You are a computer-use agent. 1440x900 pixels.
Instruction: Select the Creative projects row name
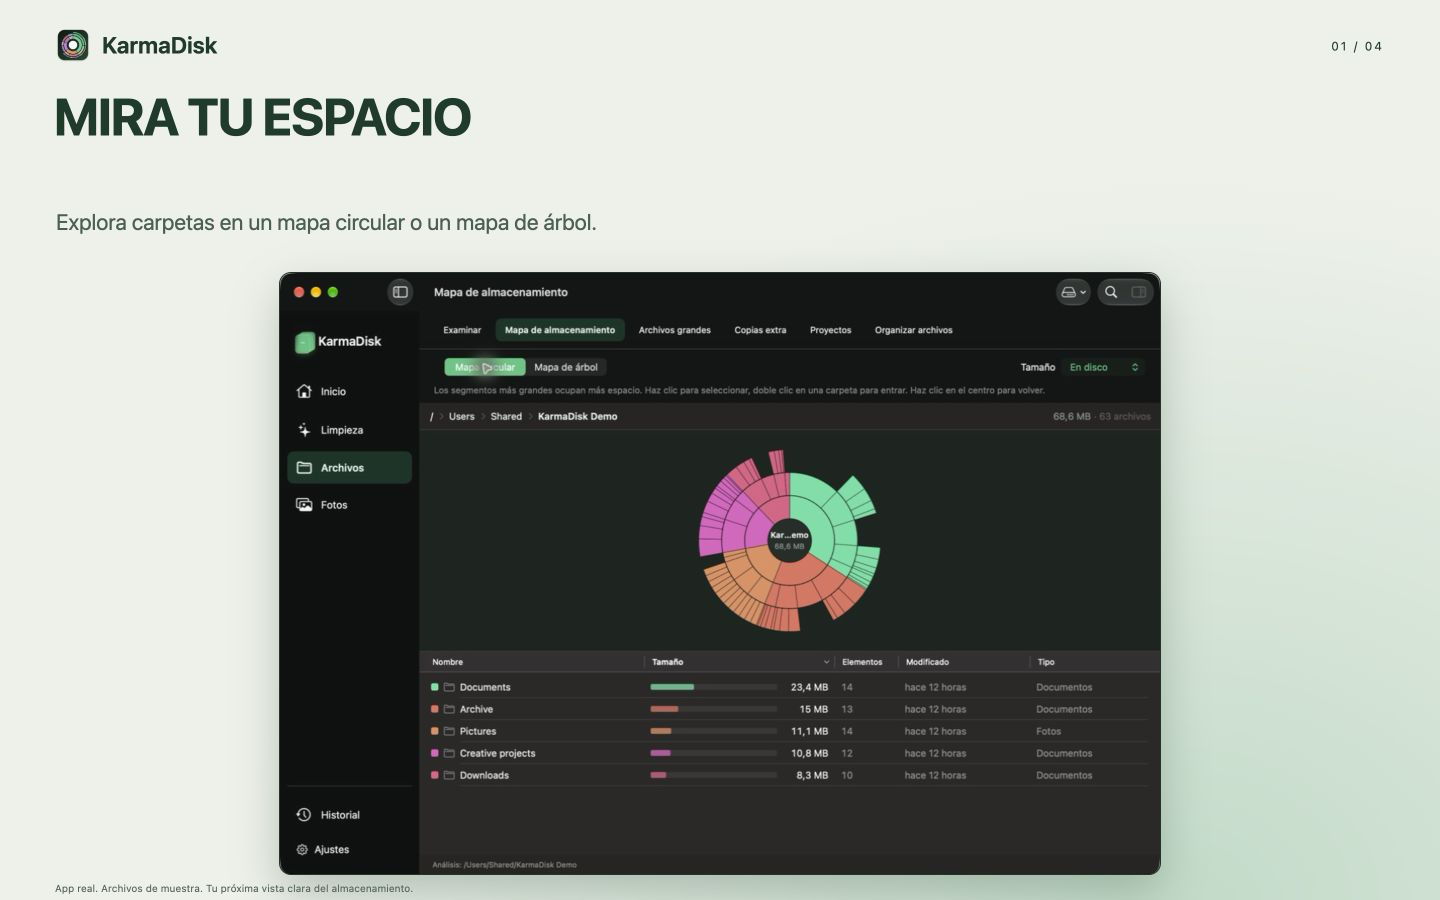pyautogui.click(x=497, y=754)
